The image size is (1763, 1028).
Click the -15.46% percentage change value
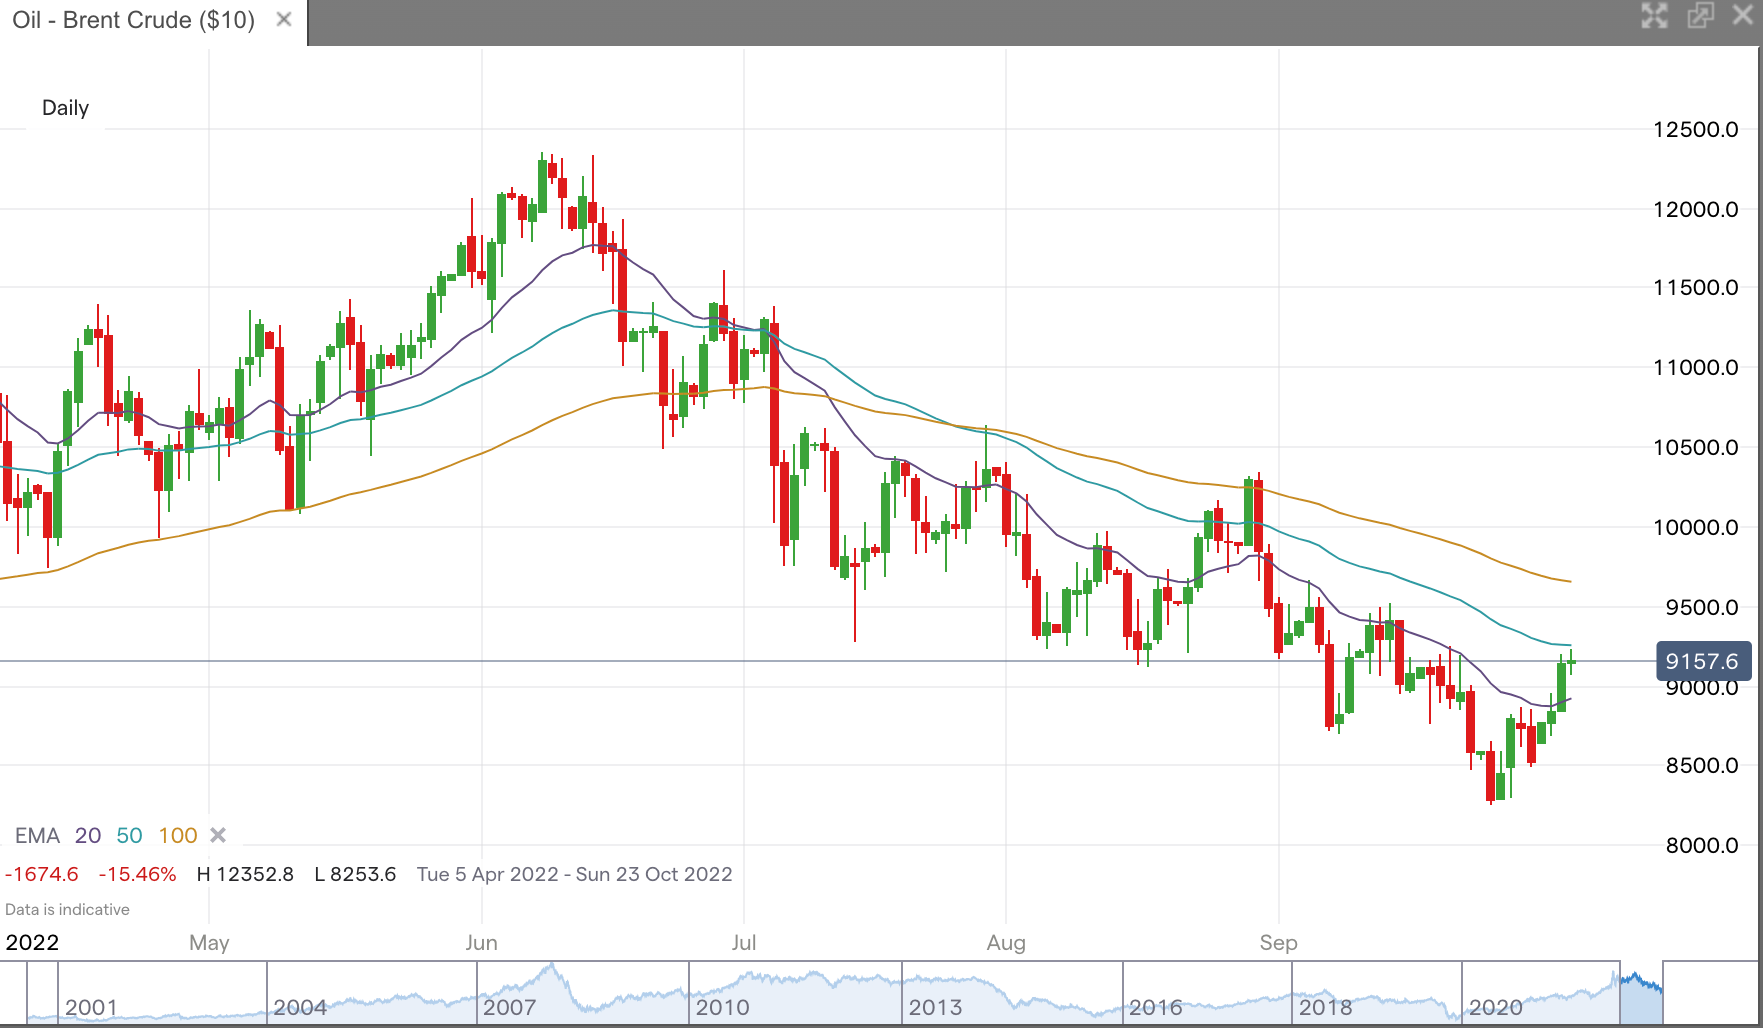(137, 874)
